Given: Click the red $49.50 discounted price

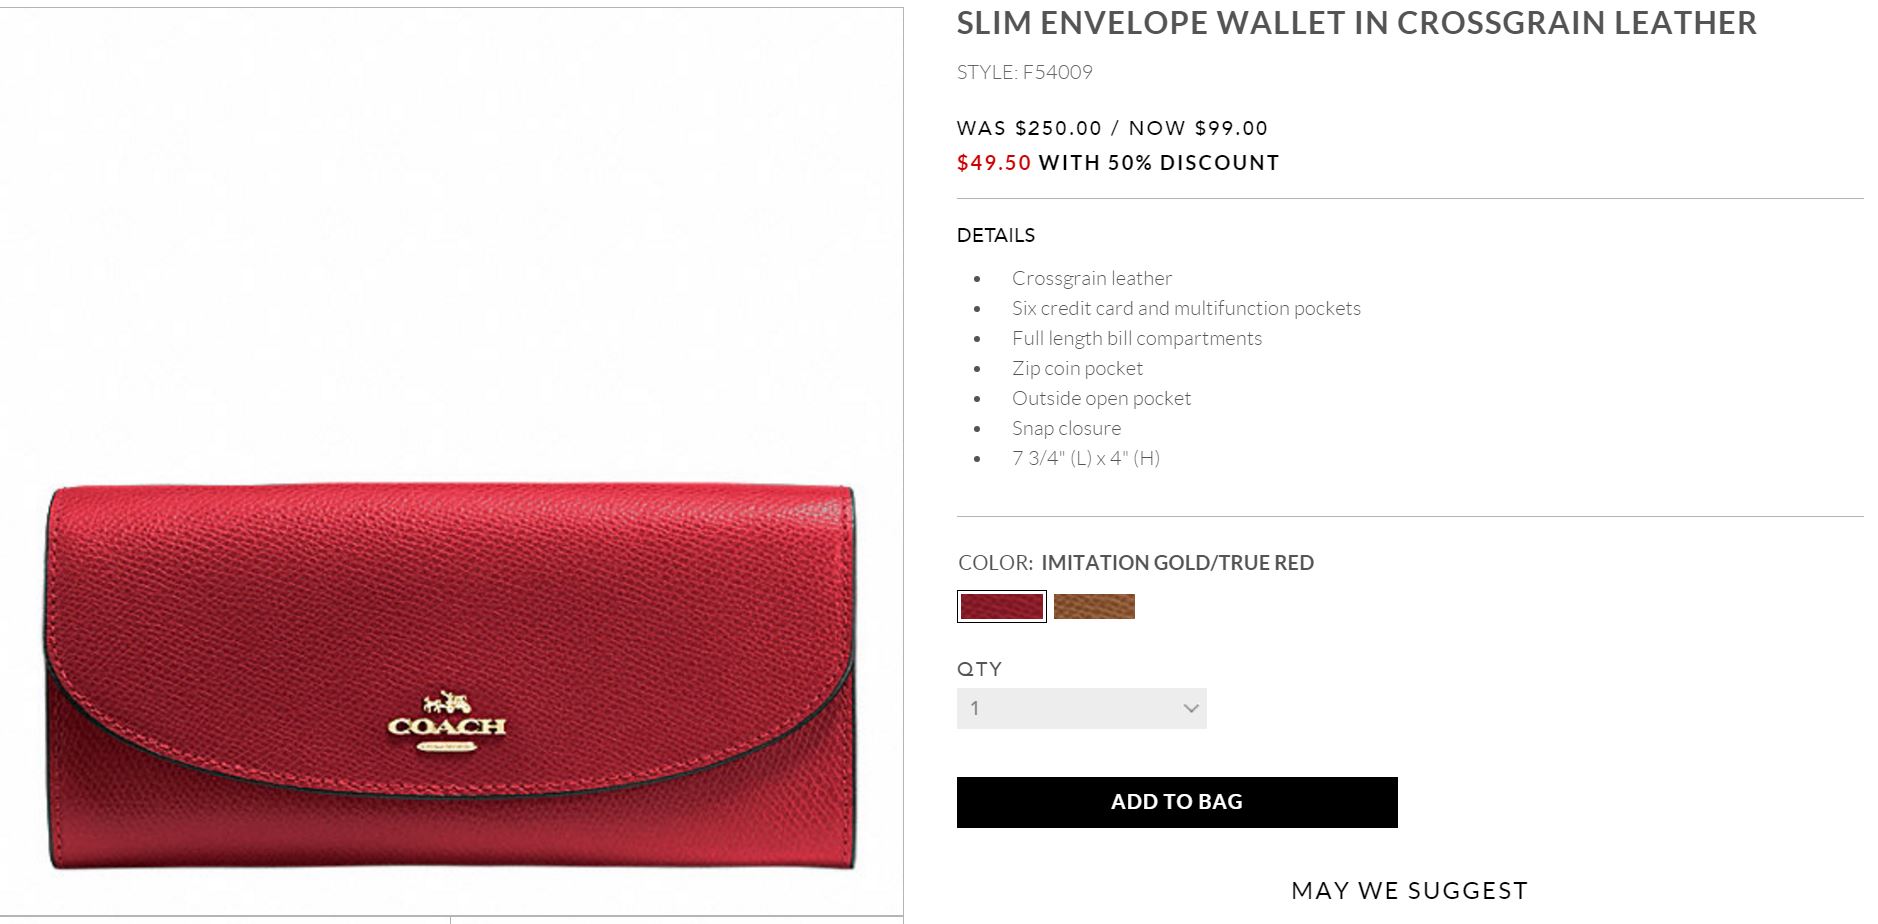Looking at the screenshot, I should [x=994, y=163].
